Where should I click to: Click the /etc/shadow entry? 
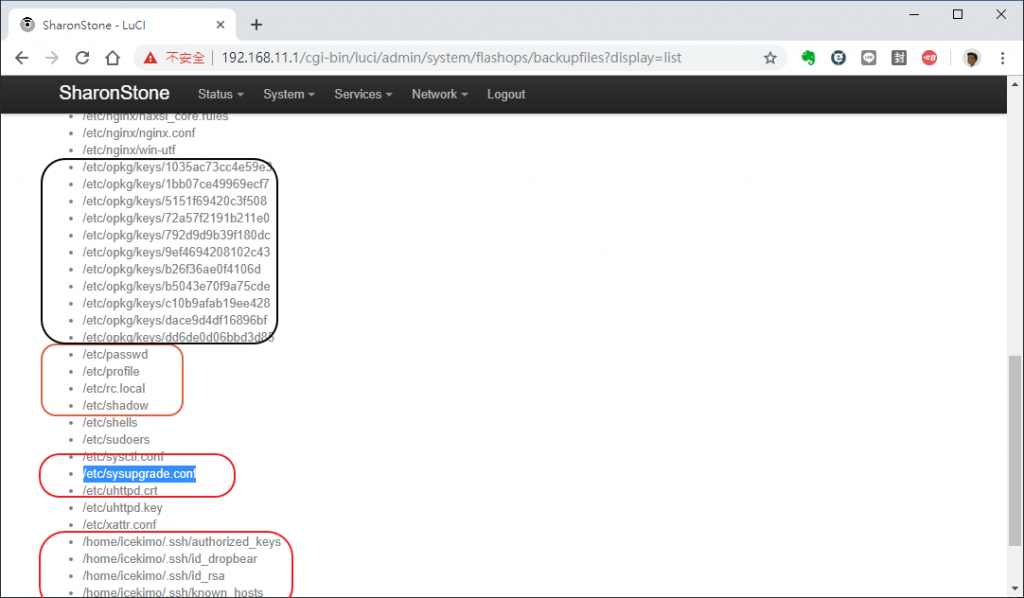click(116, 405)
